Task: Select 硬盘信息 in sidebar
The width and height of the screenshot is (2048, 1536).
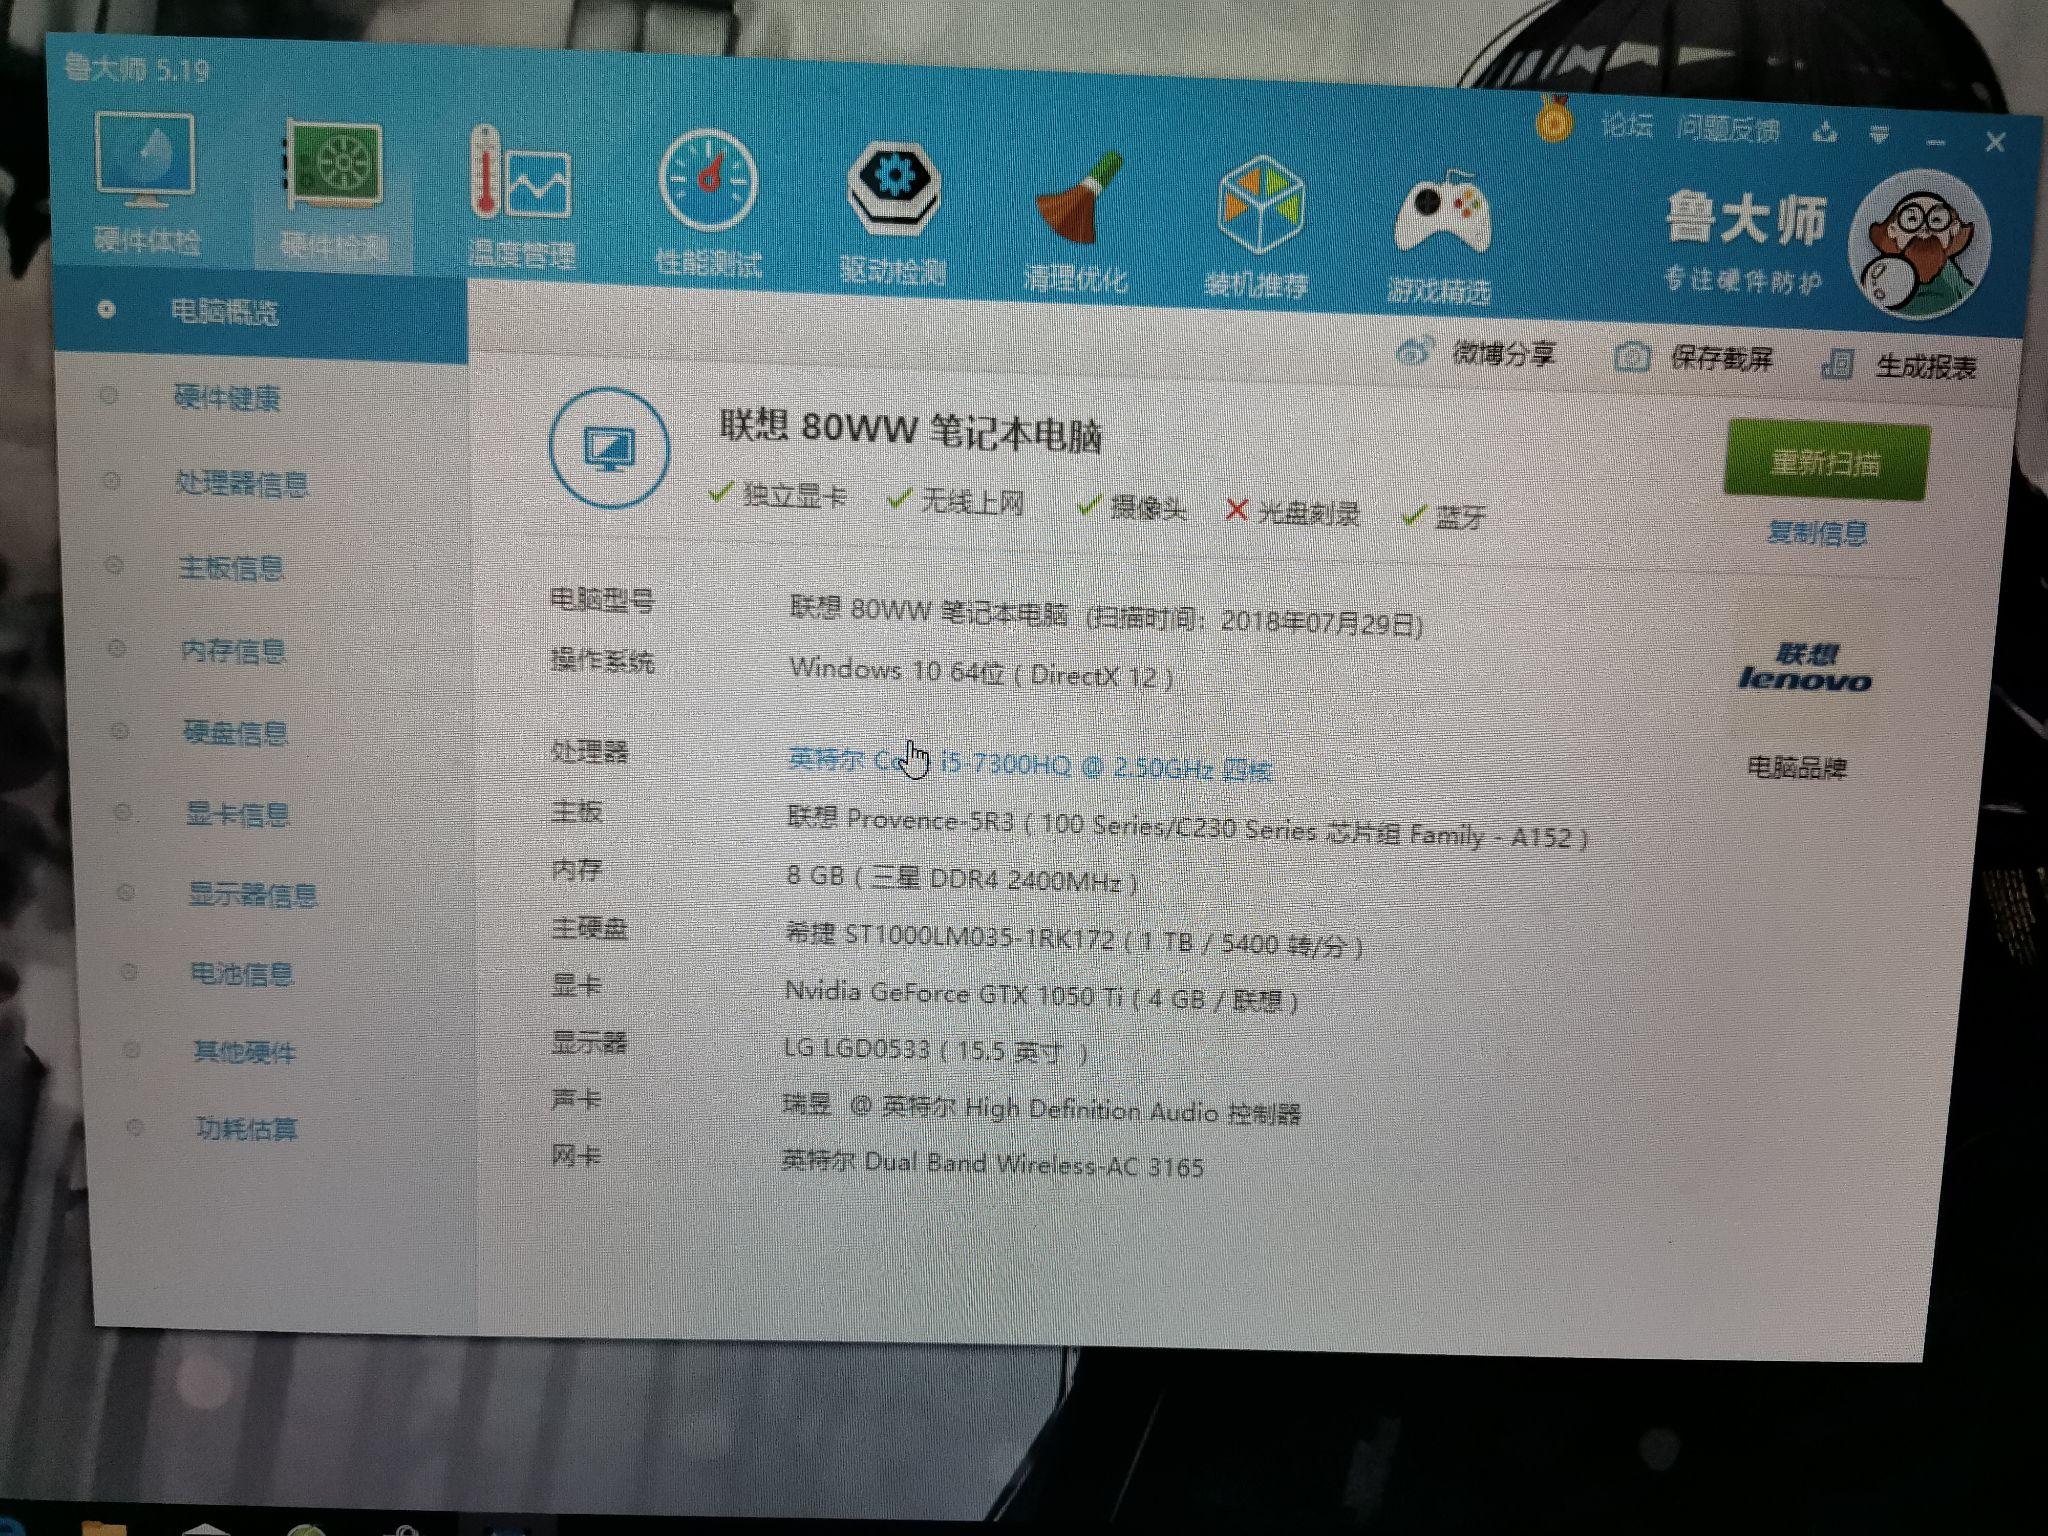Action: pyautogui.click(x=235, y=733)
